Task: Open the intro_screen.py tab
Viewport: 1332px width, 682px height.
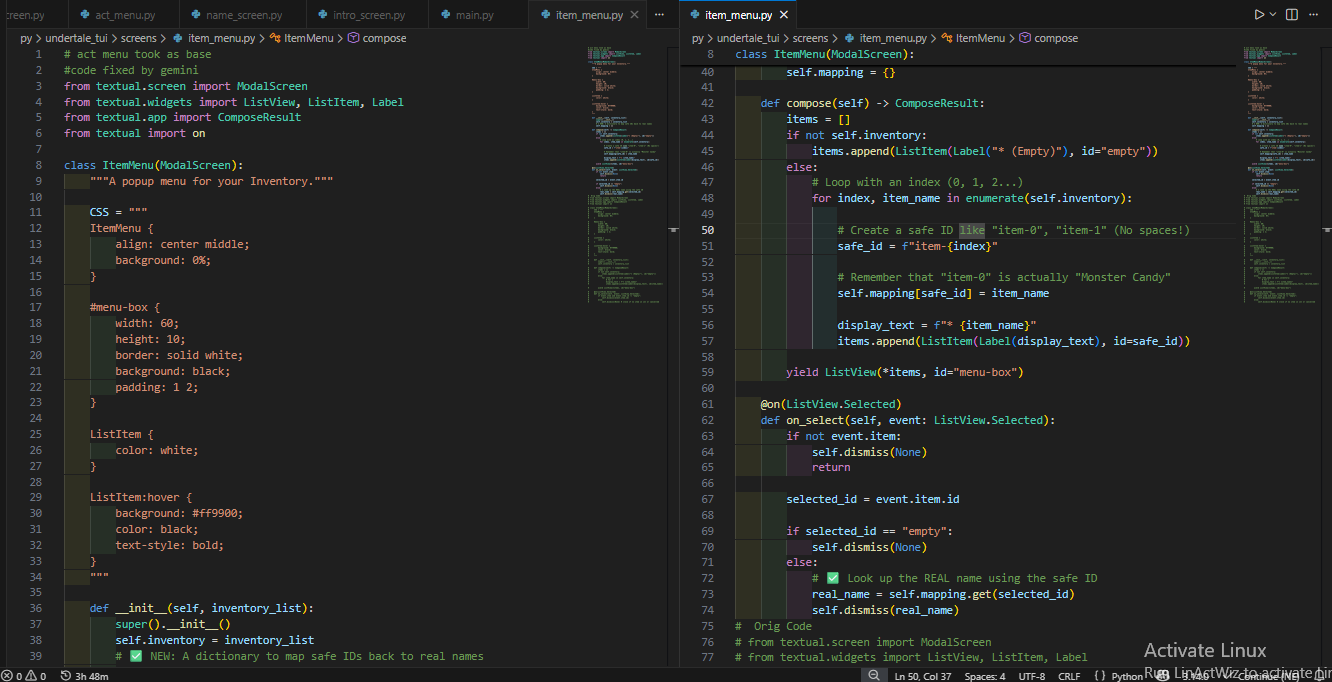Action: 368,15
